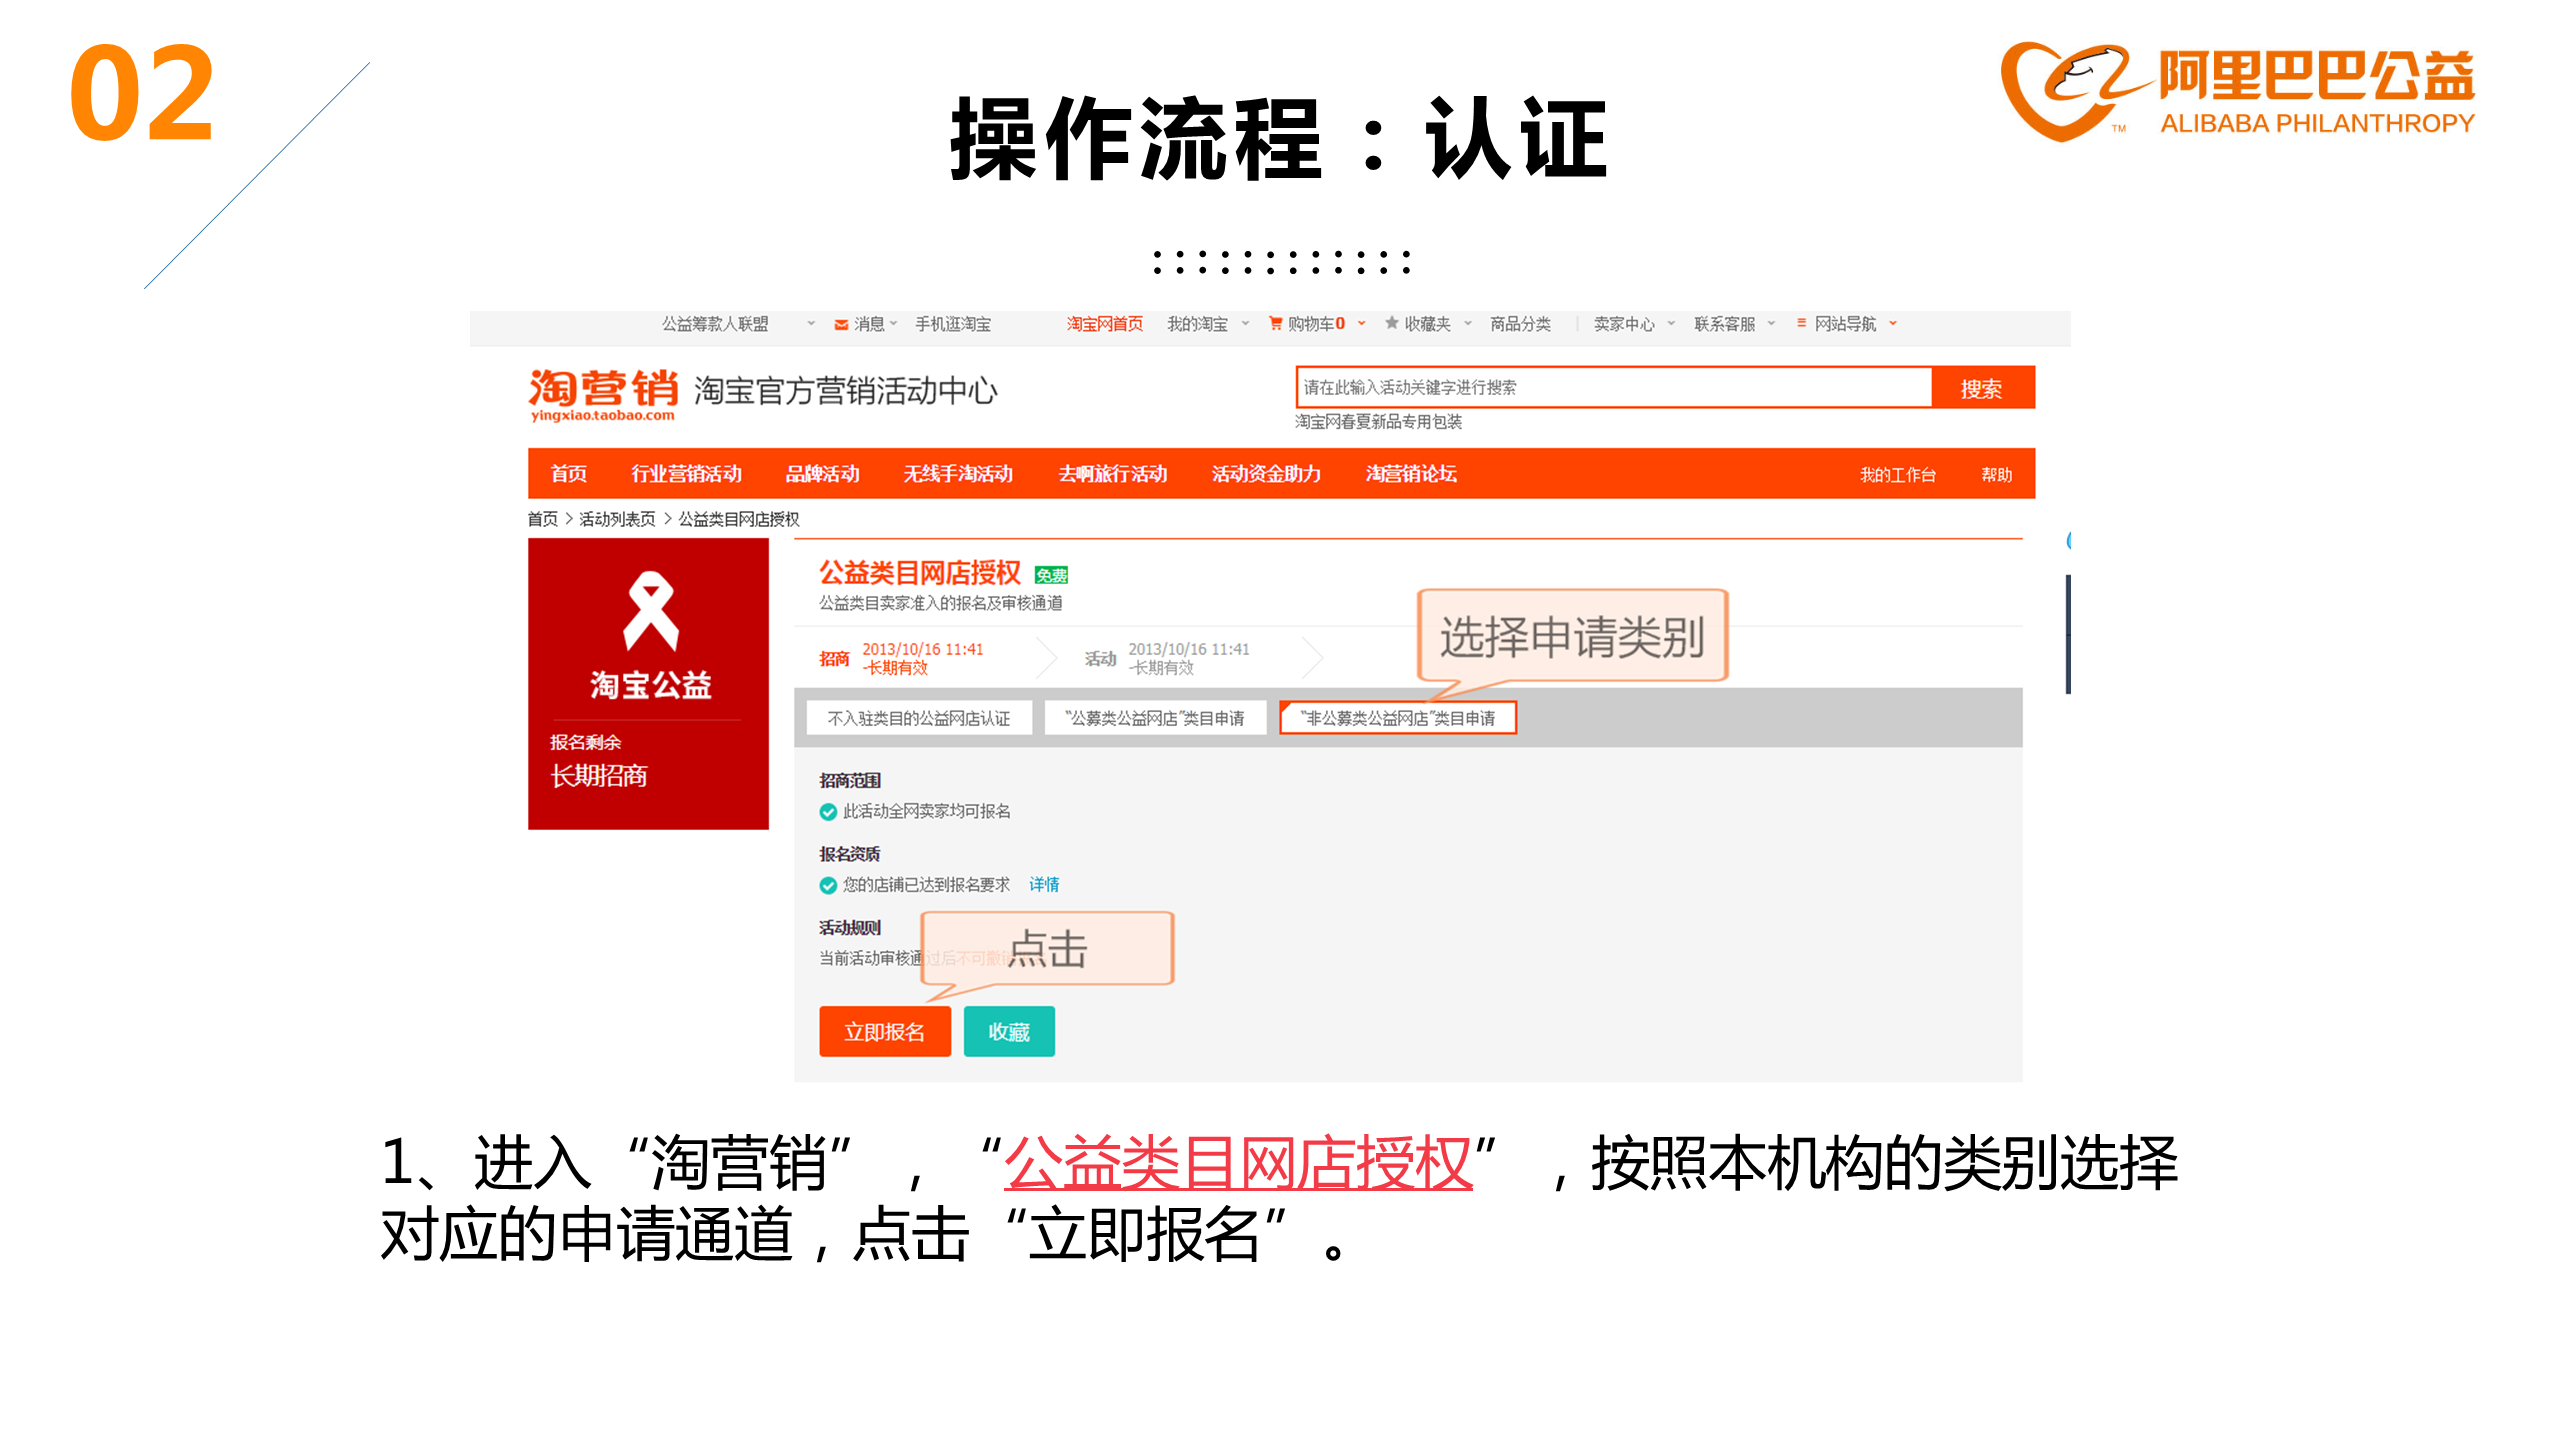The height and width of the screenshot is (1440, 2559).
Task: Click breadcrumb 首页 below the nav bar
Action: pos(542,519)
